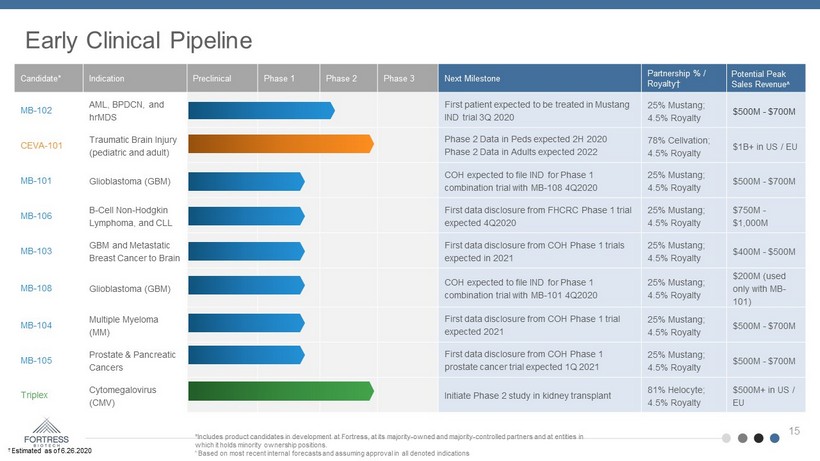Select the Phase 3 column header
The width and height of the screenshot is (820, 461).
(x=400, y=77)
